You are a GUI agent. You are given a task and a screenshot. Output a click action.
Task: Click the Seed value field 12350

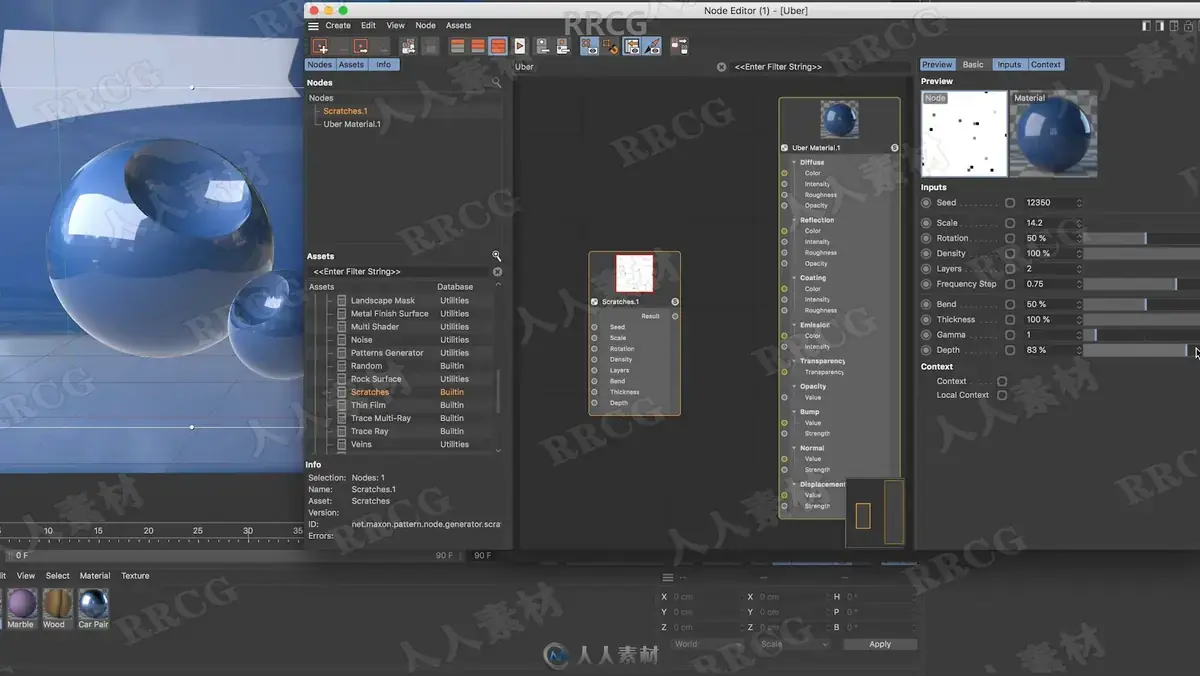1052,203
